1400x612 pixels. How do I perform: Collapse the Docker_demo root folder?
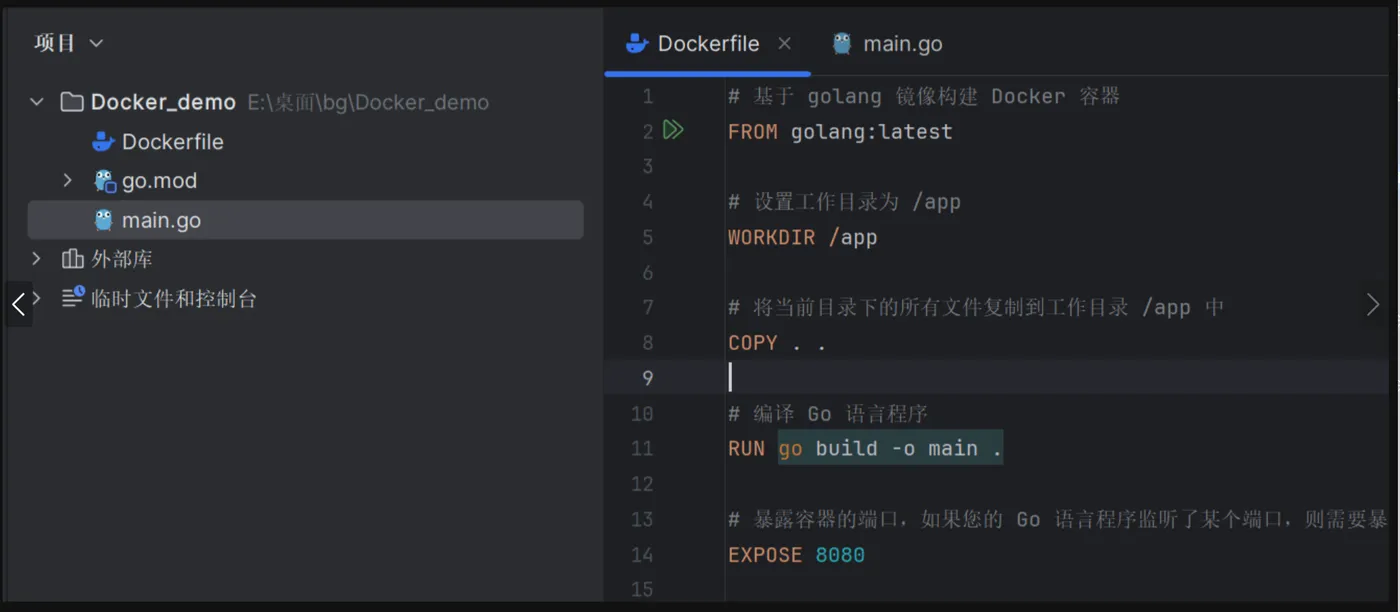pos(37,102)
